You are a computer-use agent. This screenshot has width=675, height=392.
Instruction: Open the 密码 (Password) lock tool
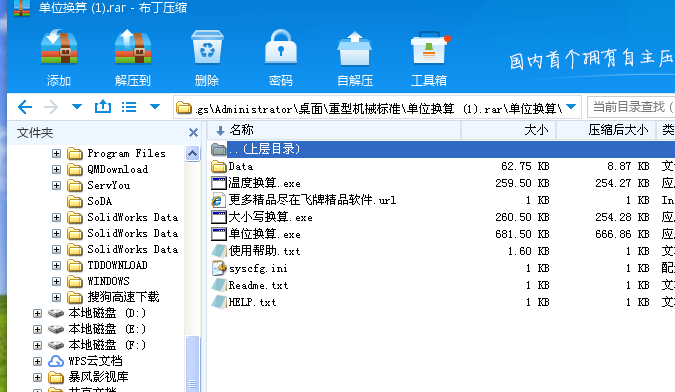click(x=281, y=47)
